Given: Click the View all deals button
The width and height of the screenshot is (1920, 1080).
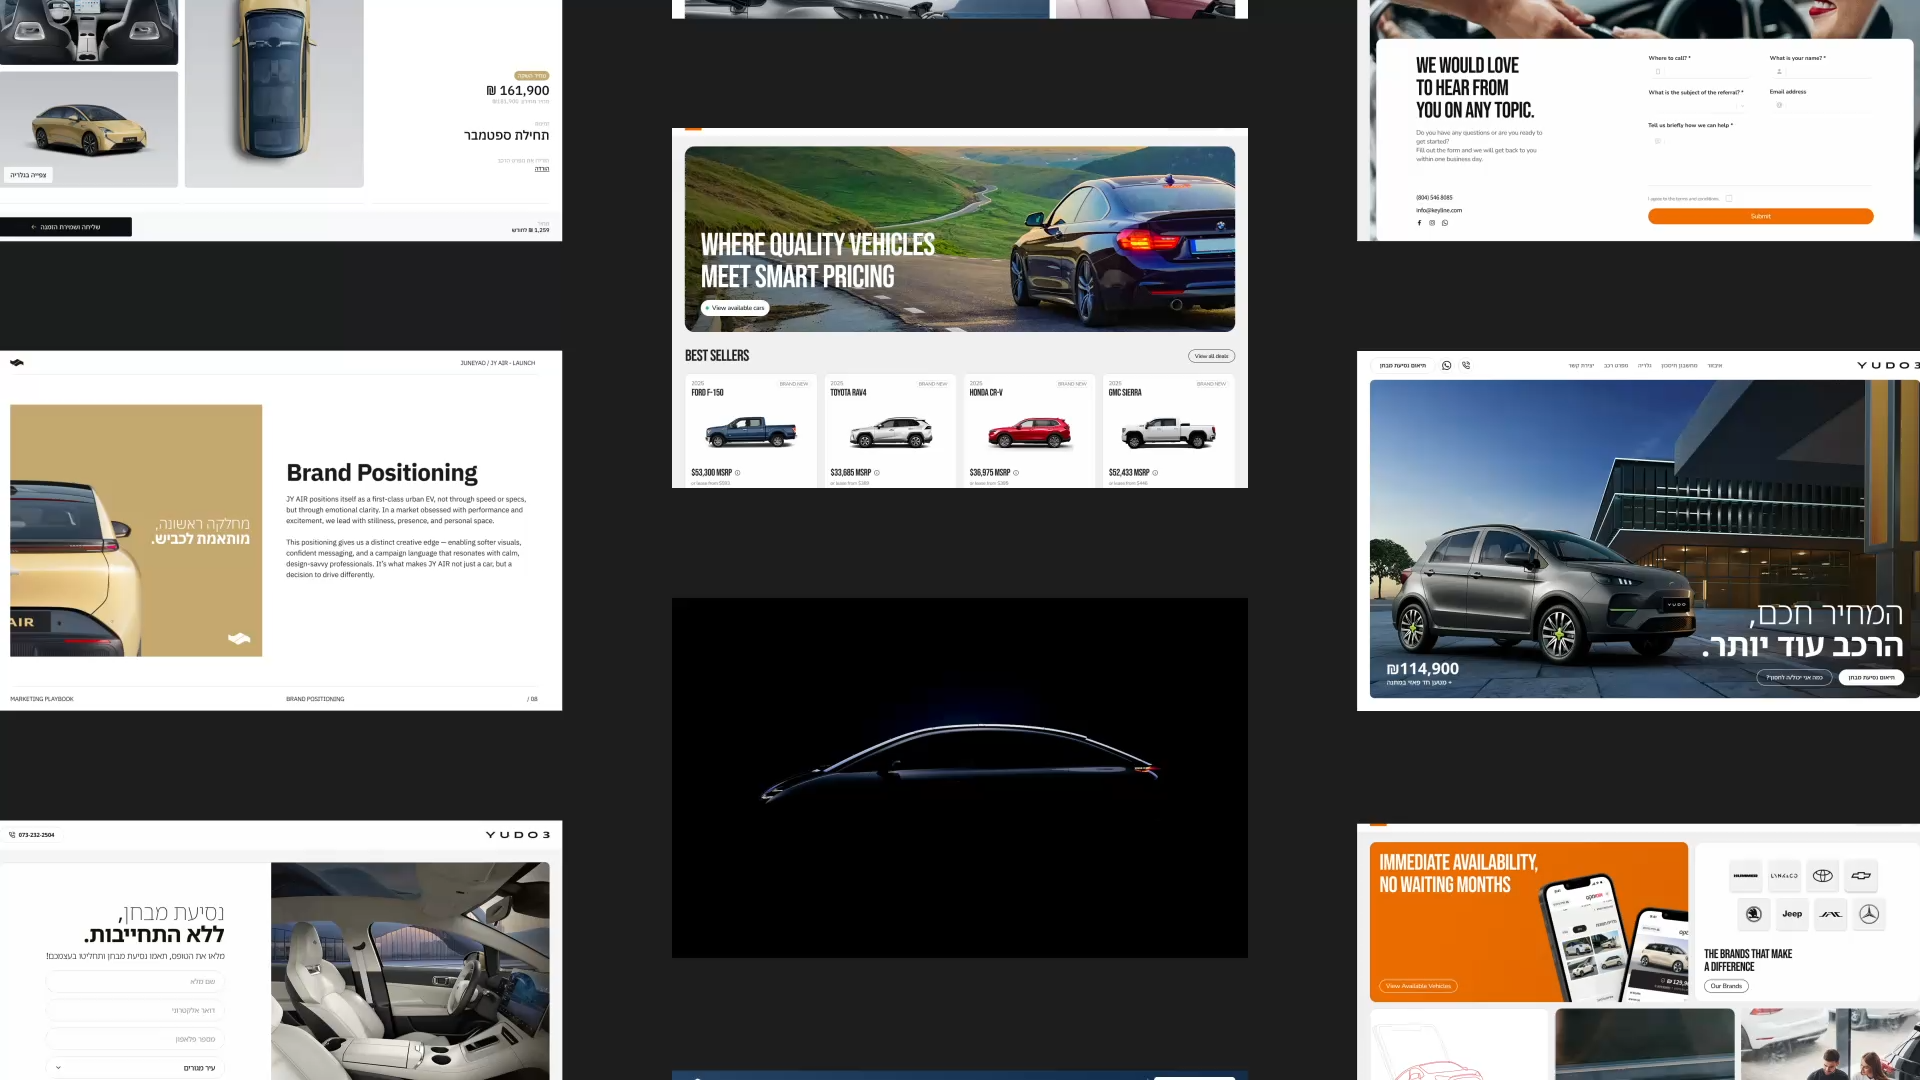Looking at the screenshot, I should click(x=1211, y=356).
